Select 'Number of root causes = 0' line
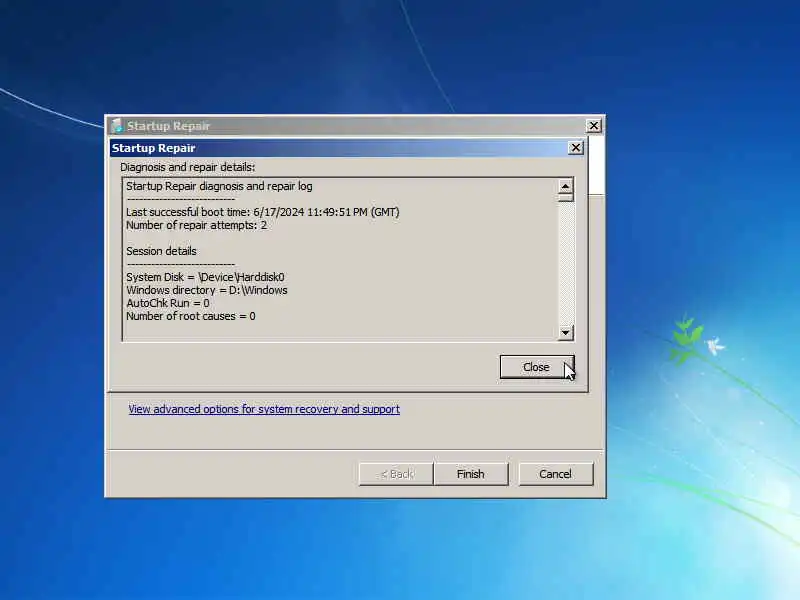The image size is (800, 600). click(191, 316)
